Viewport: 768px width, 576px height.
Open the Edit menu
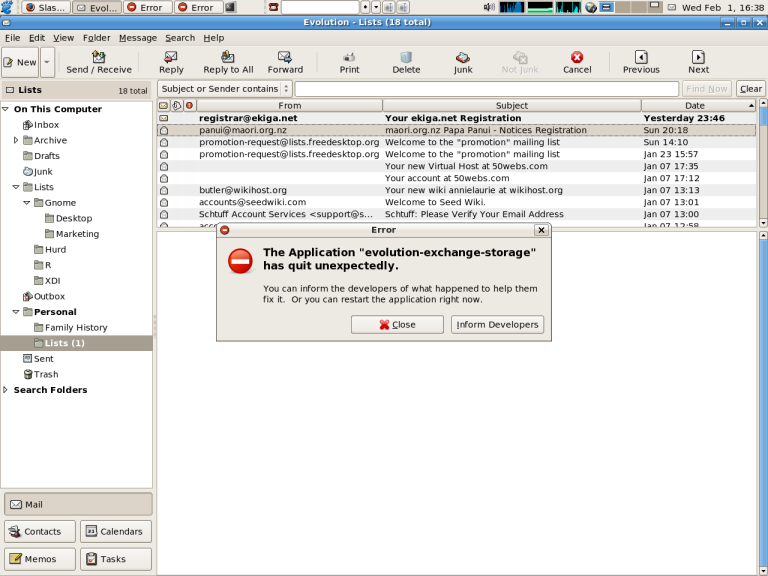pyautogui.click(x=37, y=38)
